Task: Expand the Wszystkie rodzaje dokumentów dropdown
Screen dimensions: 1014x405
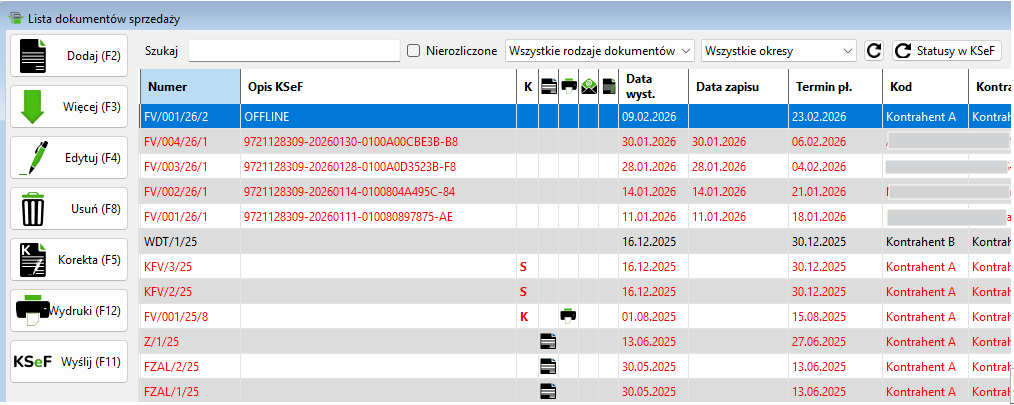Action: point(599,50)
